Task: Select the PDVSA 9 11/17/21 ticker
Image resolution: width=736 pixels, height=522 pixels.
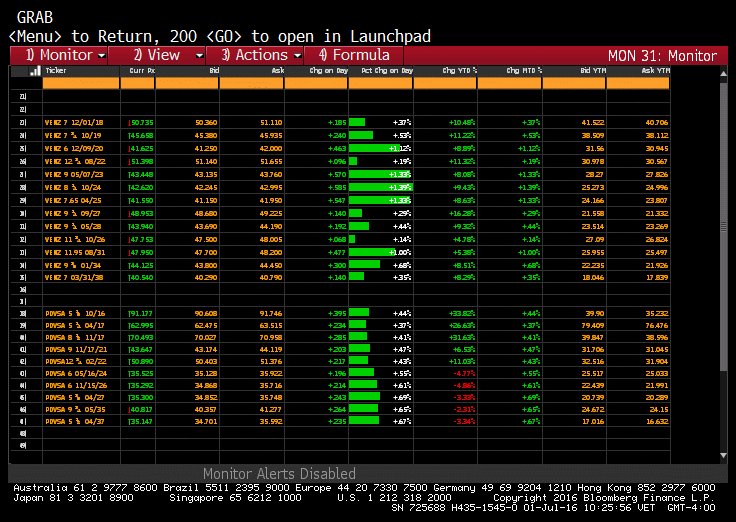Action: (77, 350)
